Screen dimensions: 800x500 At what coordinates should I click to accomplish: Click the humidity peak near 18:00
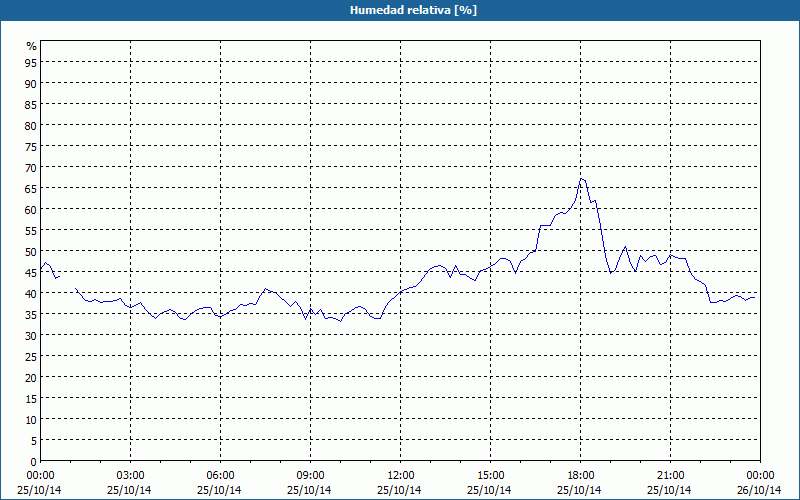[x=582, y=179]
